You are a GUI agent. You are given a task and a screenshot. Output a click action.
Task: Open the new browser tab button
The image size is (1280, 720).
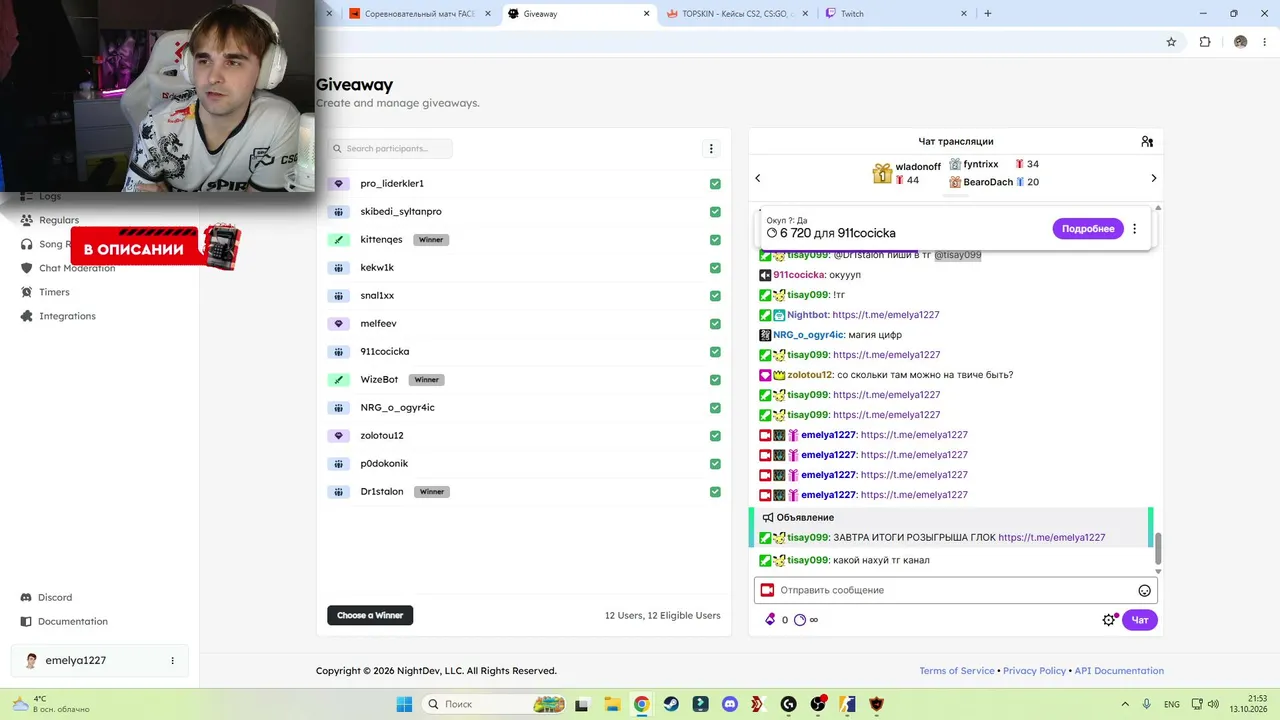point(988,14)
